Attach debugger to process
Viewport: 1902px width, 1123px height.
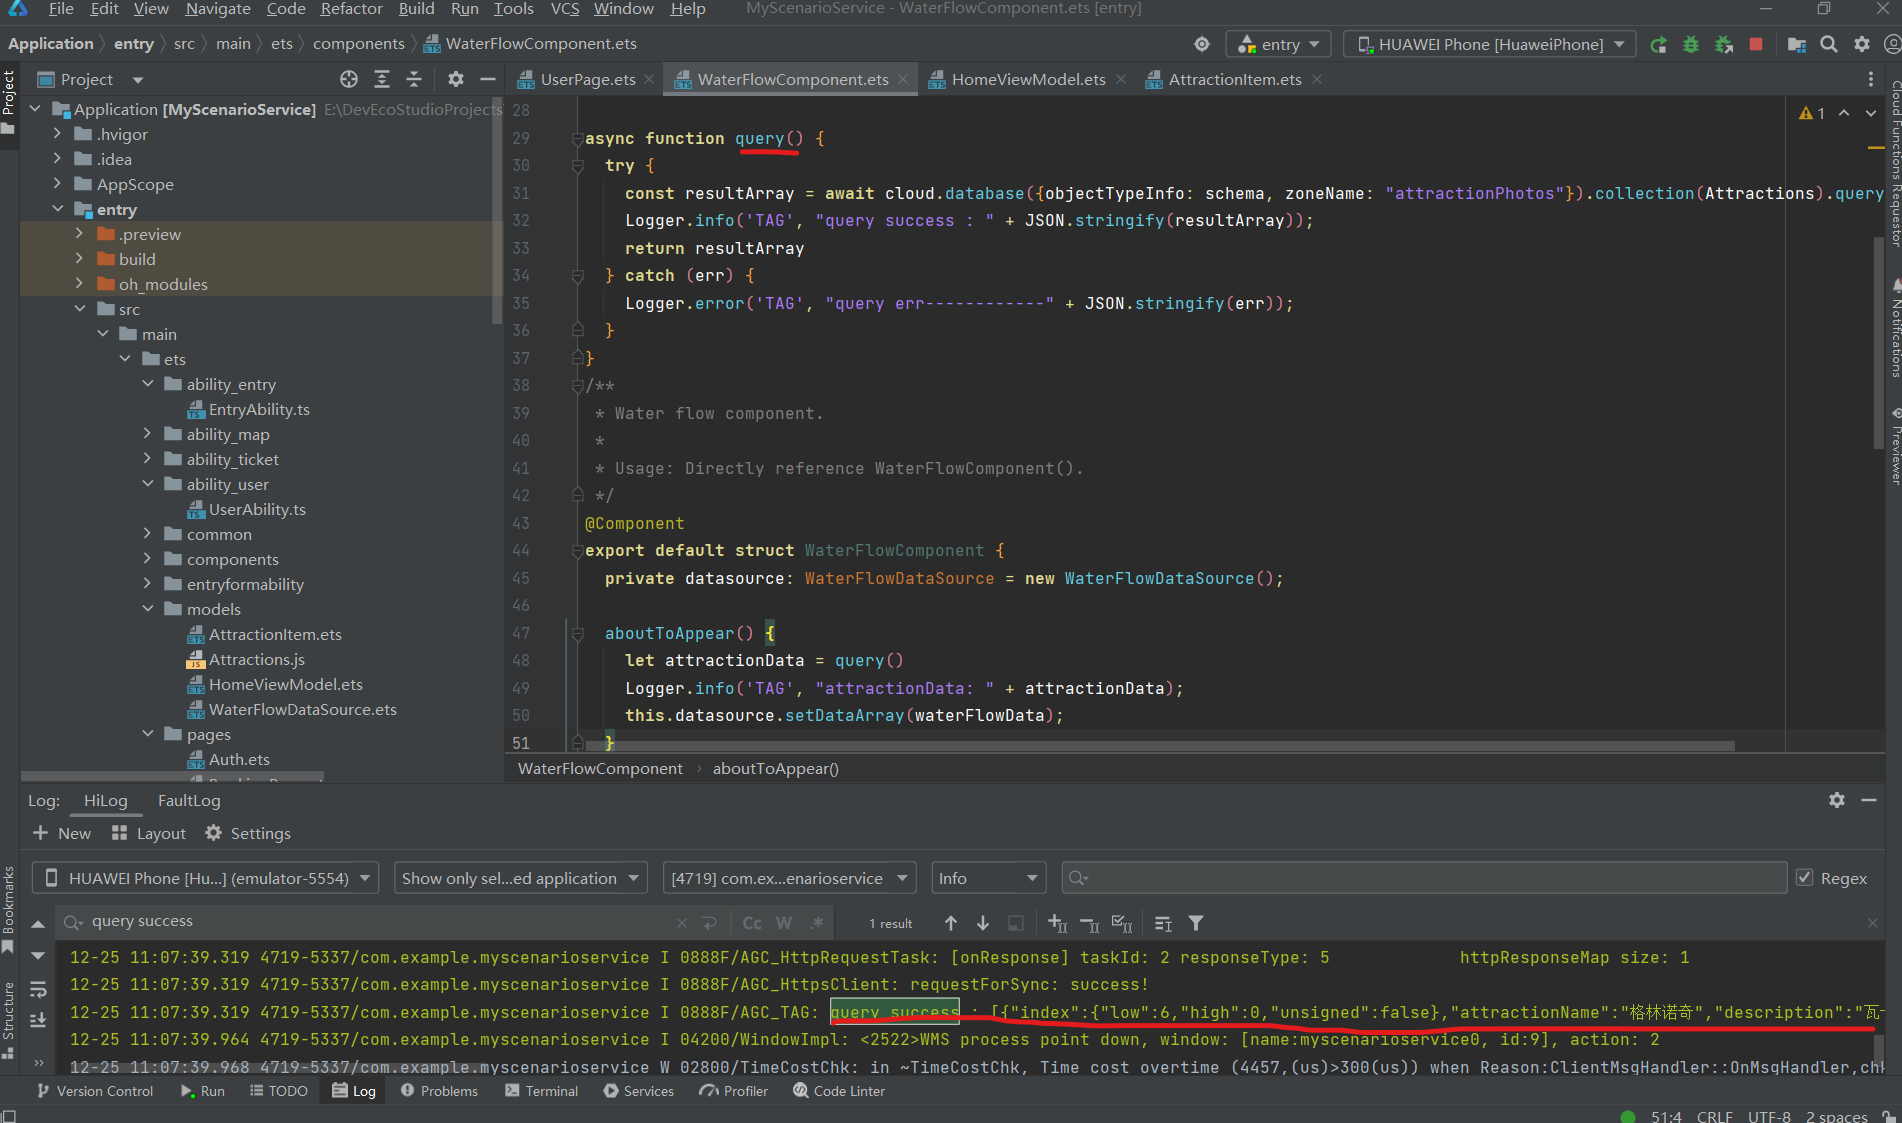(1724, 44)
